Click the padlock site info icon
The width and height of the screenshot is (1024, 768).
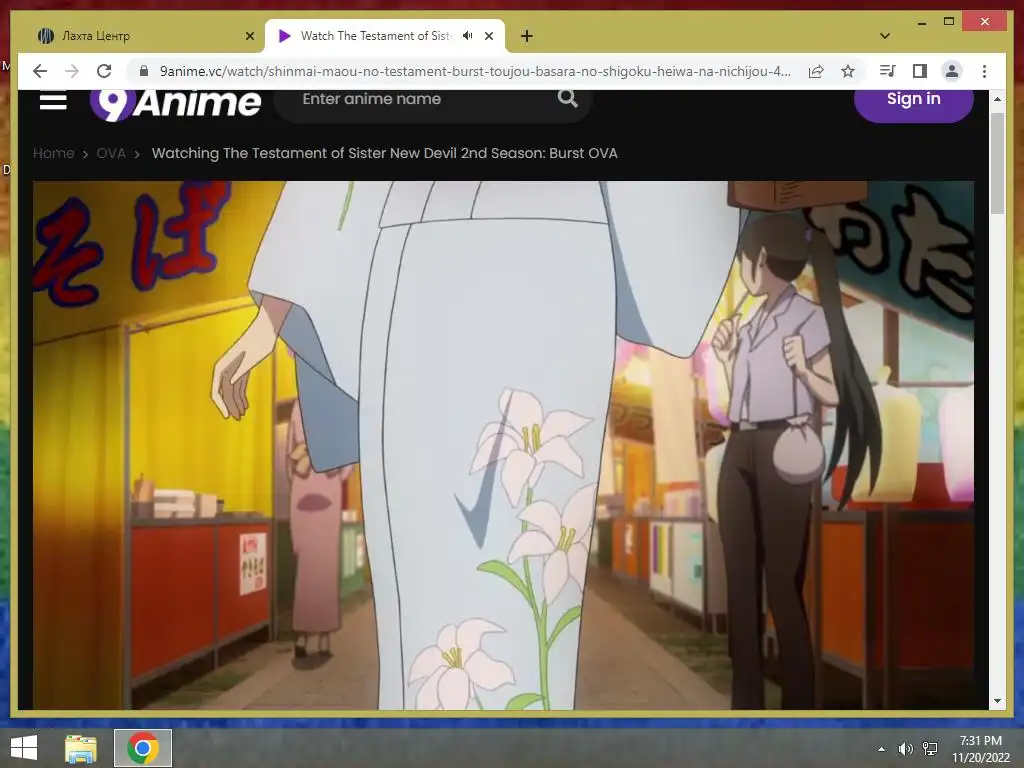point(144,71)
